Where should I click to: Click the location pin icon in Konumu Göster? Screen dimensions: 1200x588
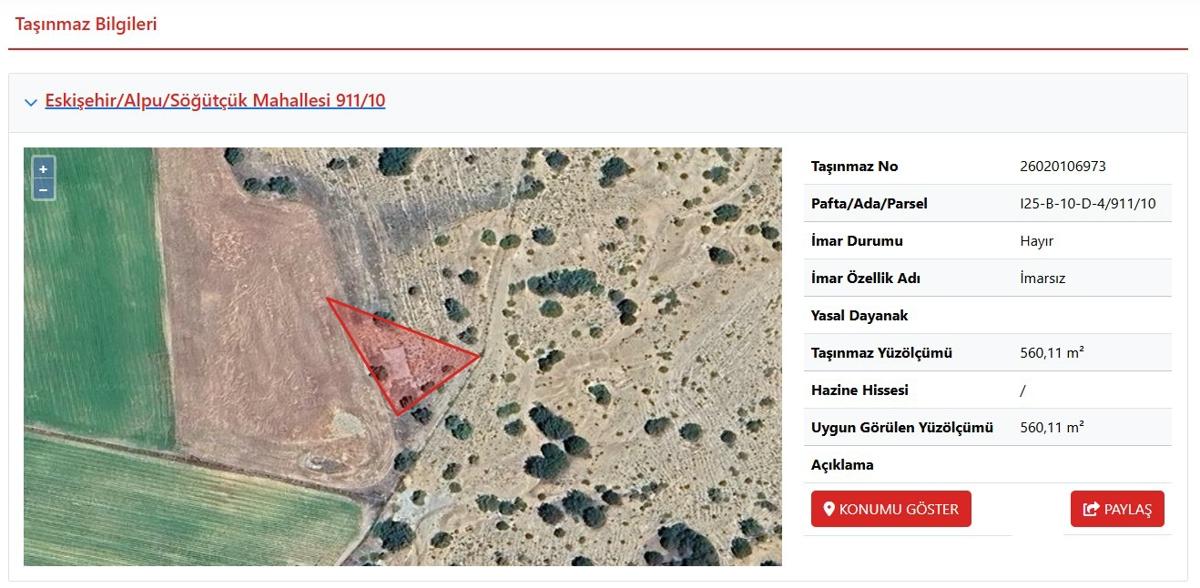pyautogui.click(x=829, y=509)
